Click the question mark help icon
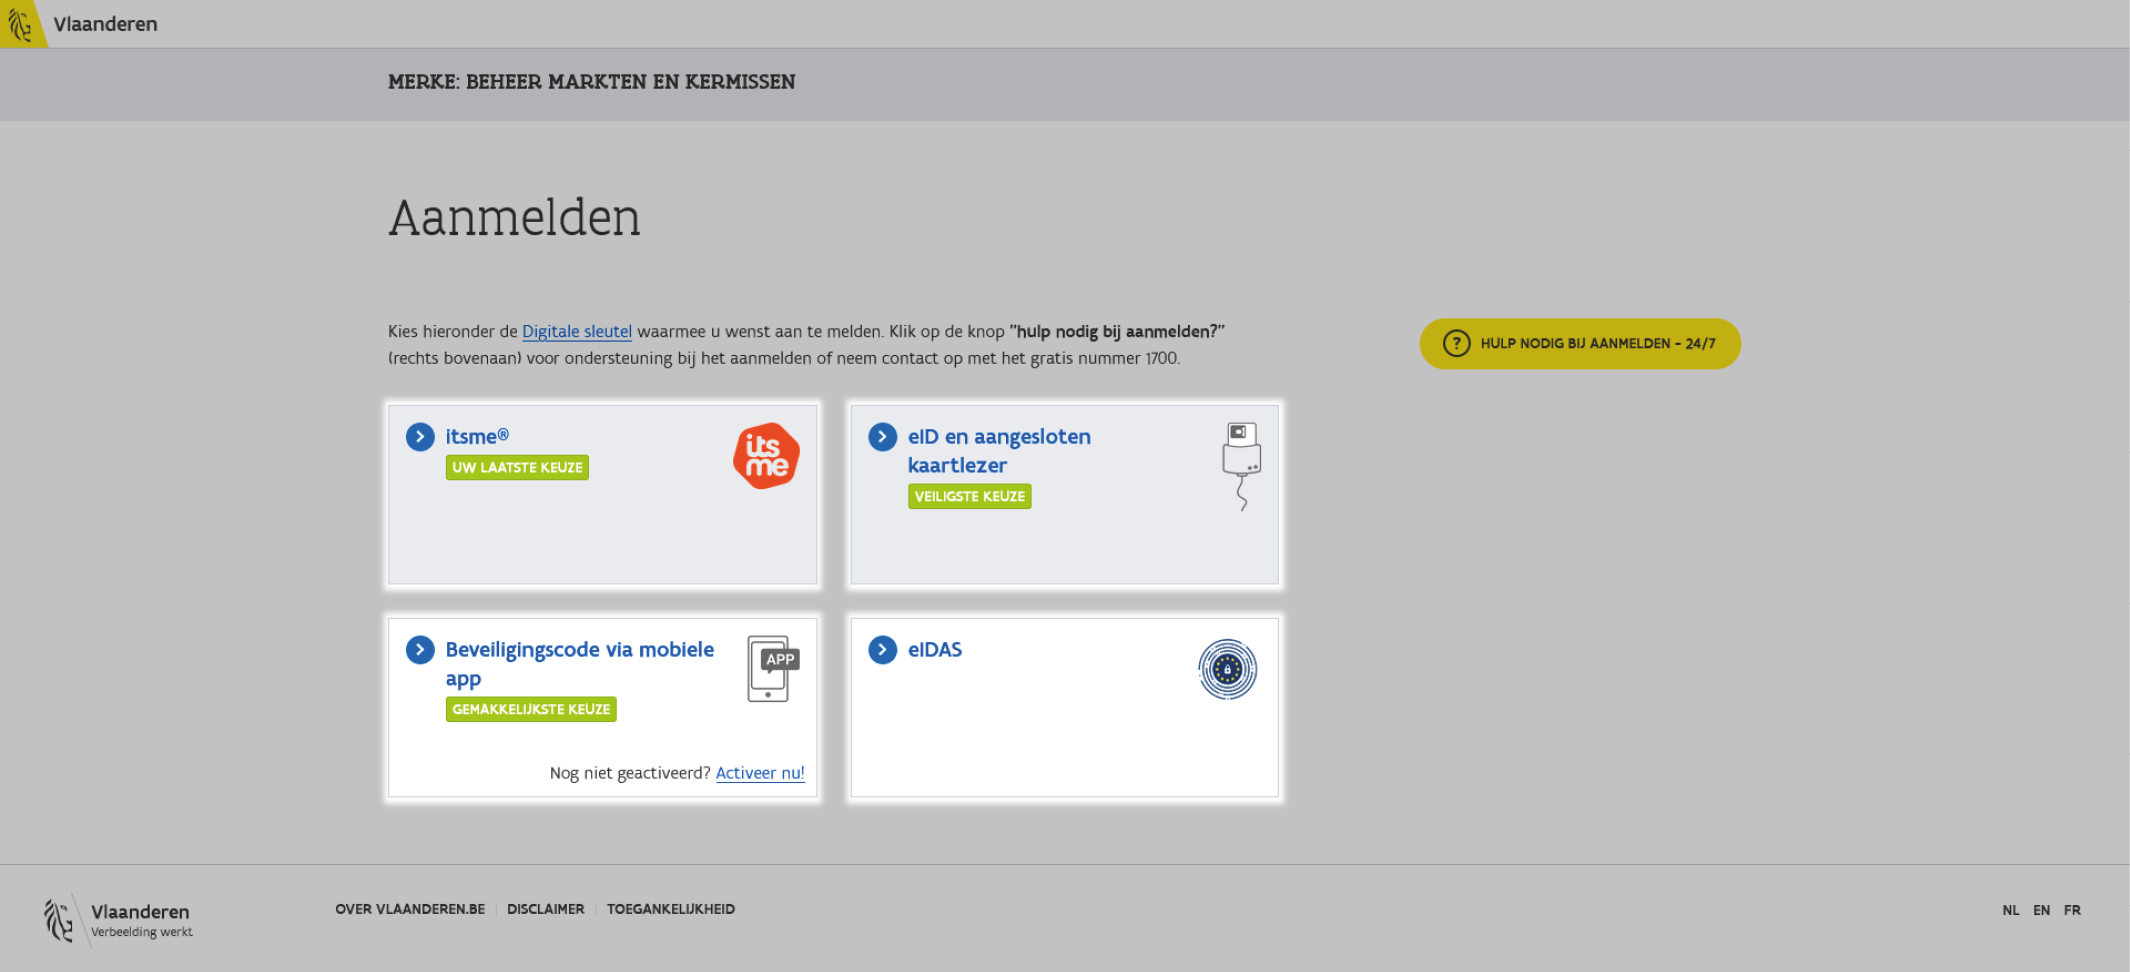The image size is (2130, 972). [x=1456, y=344]
